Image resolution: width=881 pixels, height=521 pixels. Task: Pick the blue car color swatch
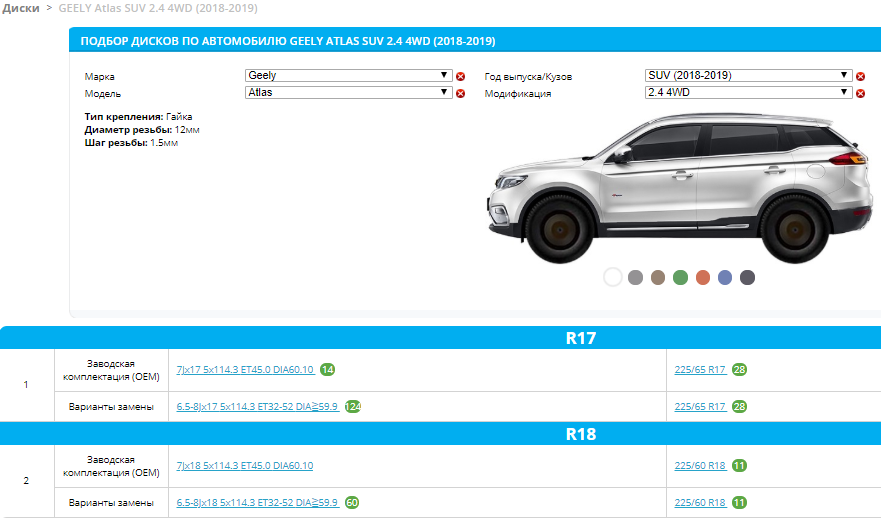(x=725, y=277)
